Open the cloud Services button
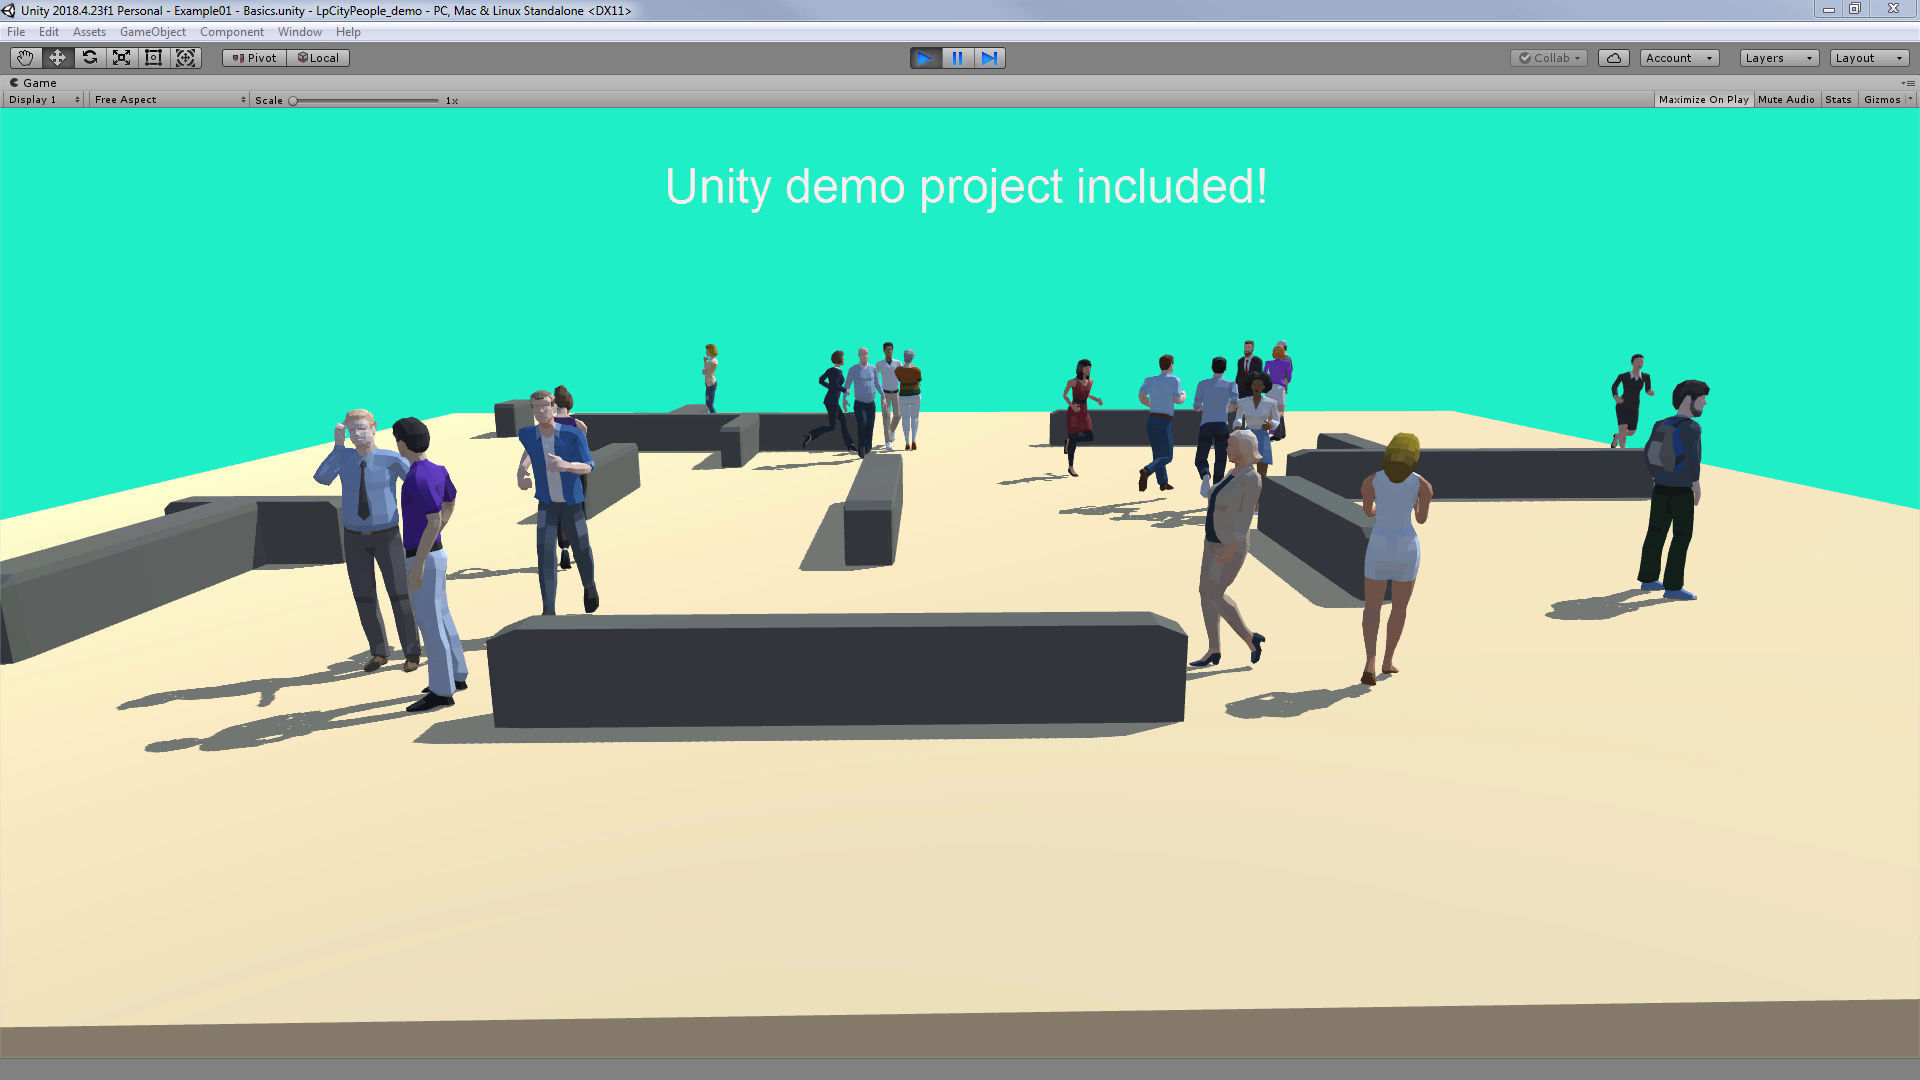The width and height of the screenshot is (1920, 1080). [x=1614, y=58]
